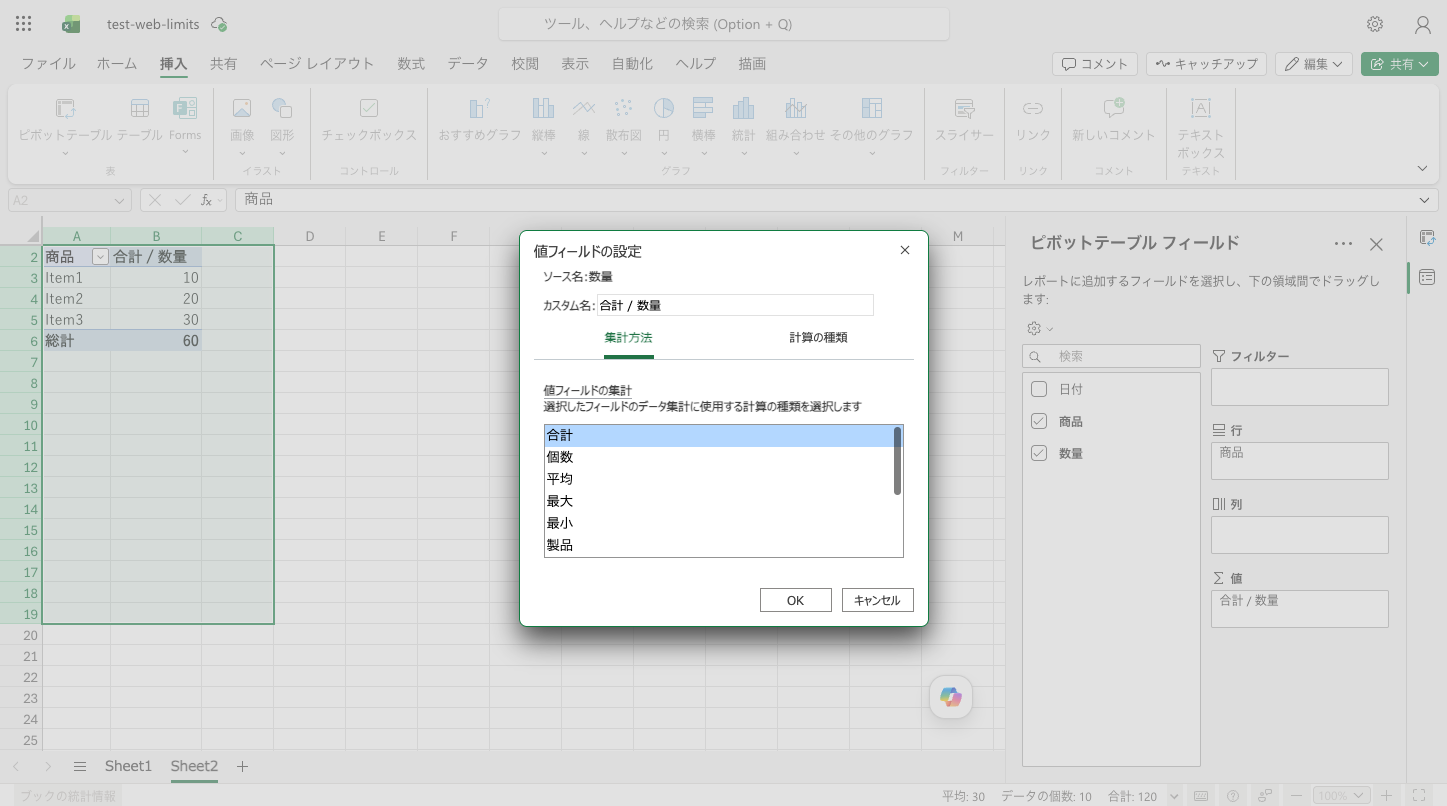Click the summary list scrollbar thumb
The width and height of the screenshot is (1447, 806).
point(898,461)
